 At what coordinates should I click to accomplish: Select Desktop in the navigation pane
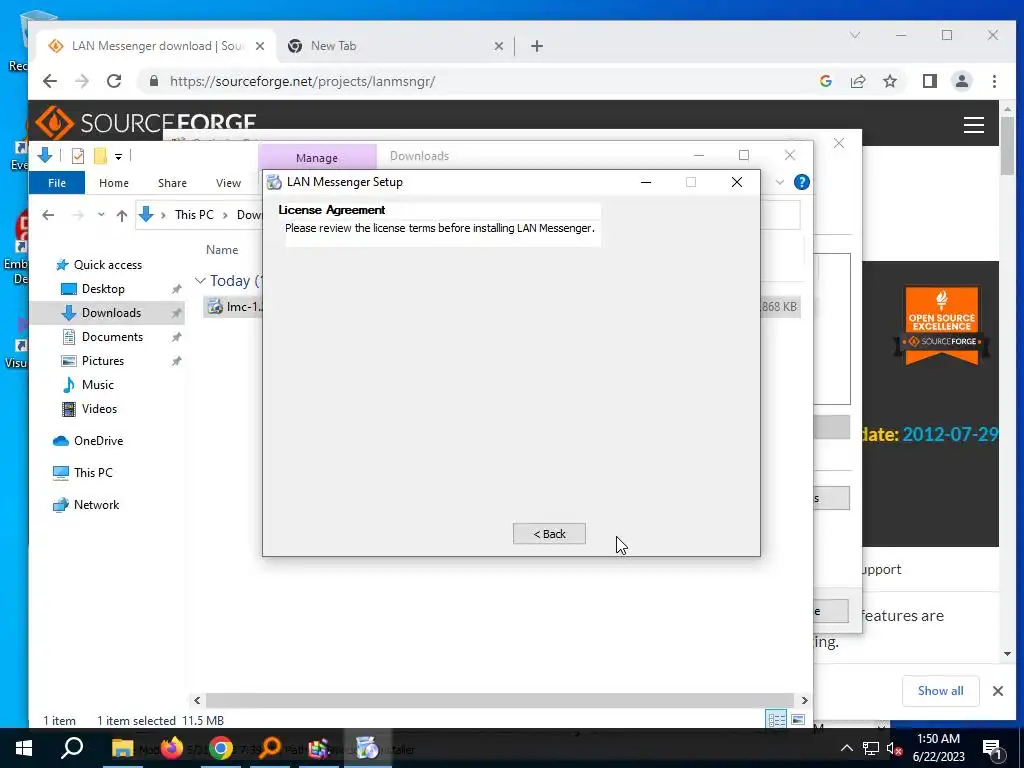tap(103, 289)
